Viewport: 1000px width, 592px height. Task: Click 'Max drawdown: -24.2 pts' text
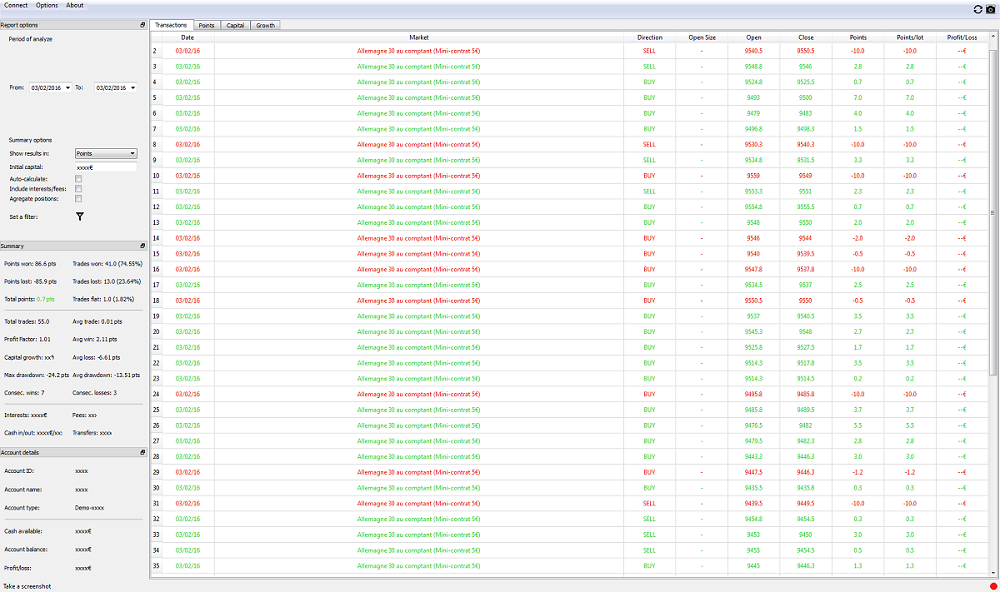pyautogui.click(x=36, y=375)
